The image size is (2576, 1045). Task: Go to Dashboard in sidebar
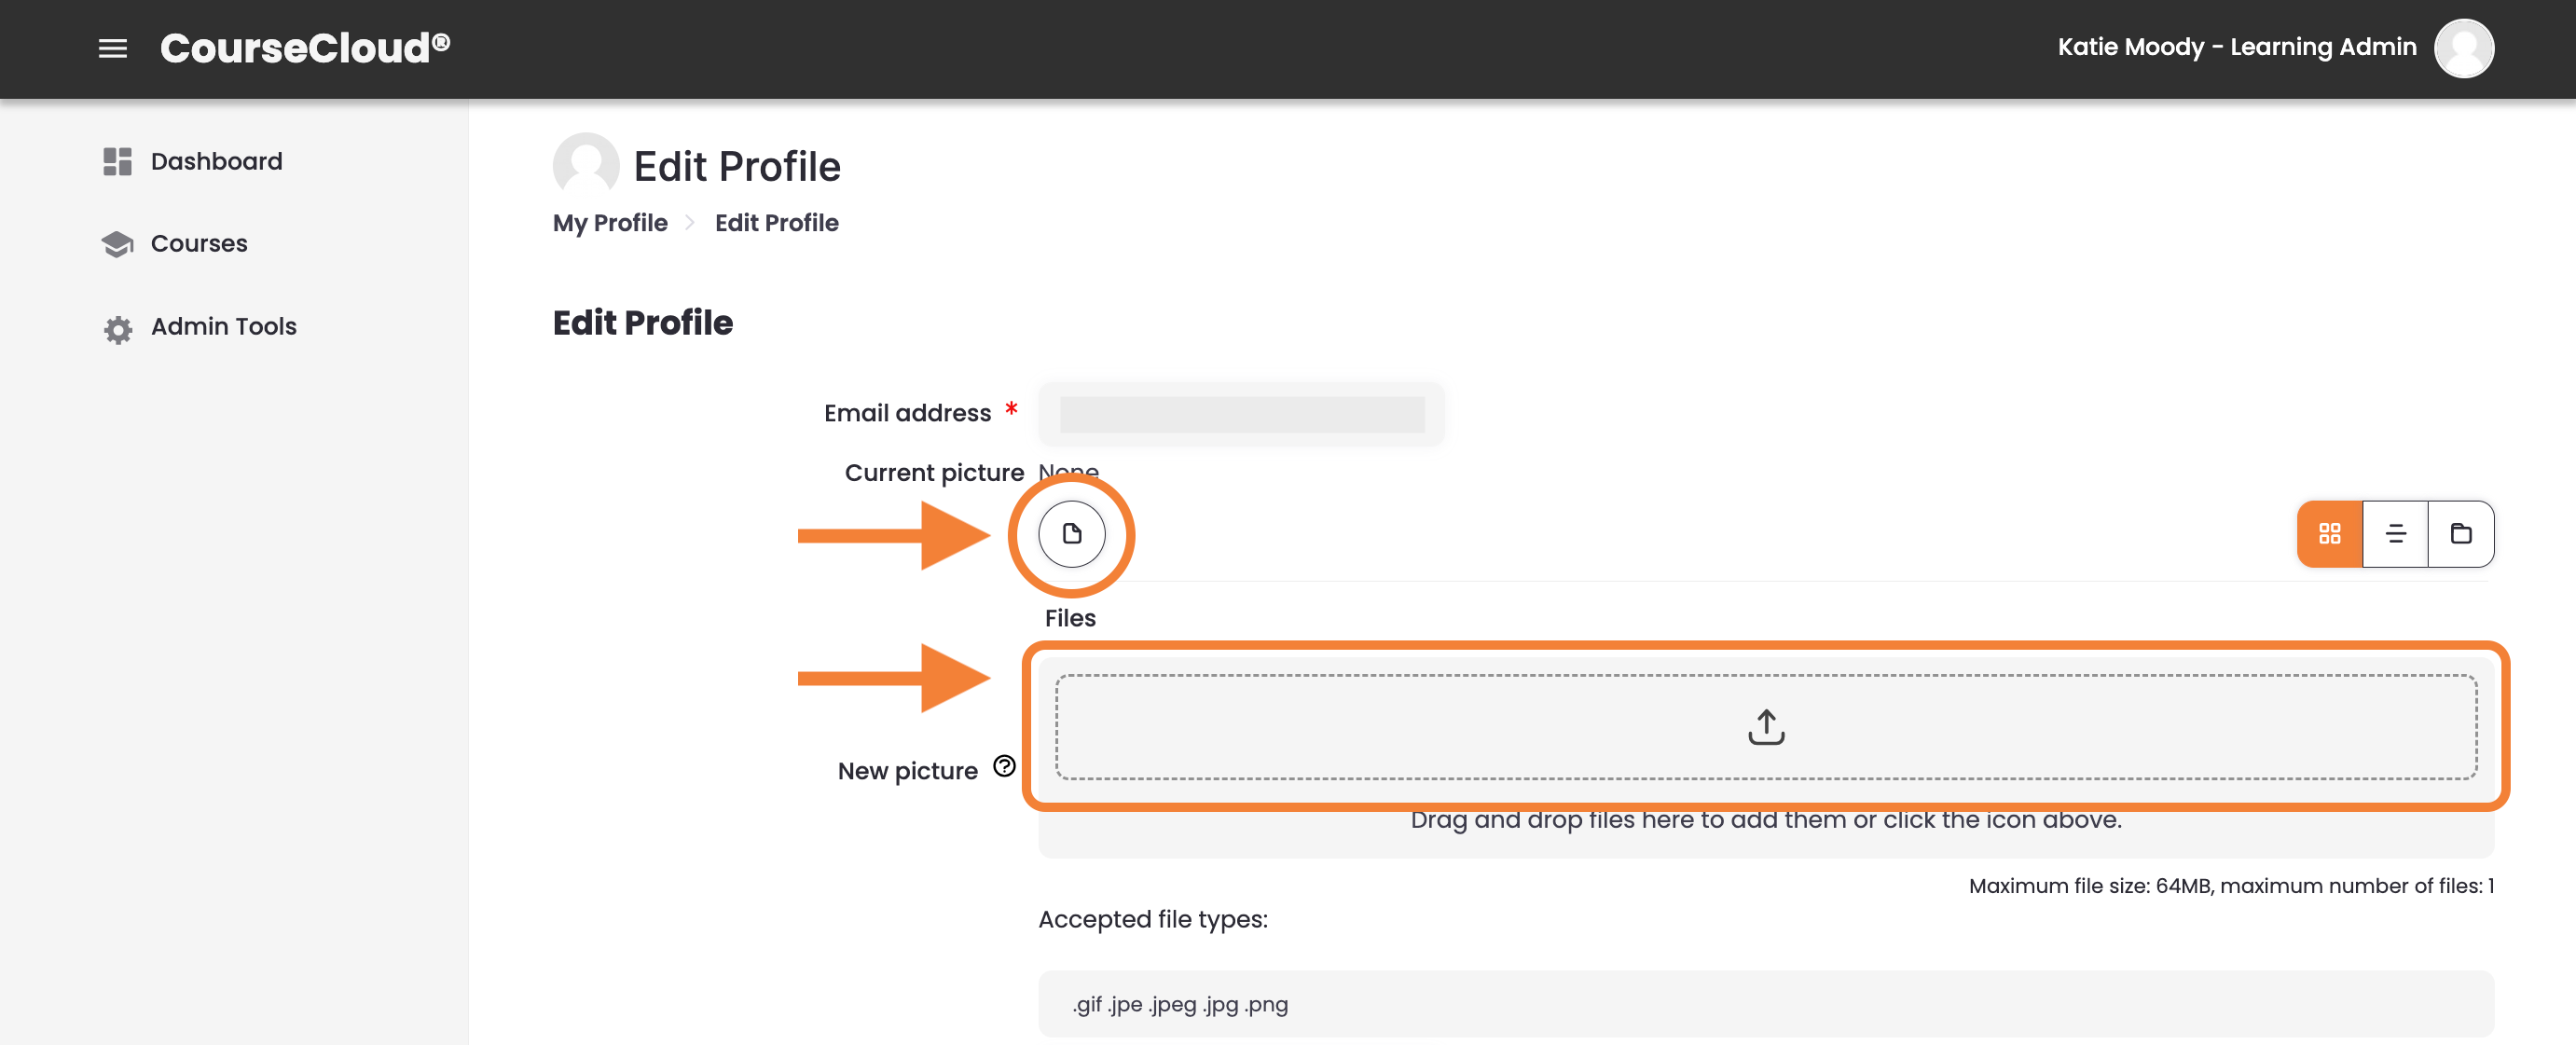point(216,161)
